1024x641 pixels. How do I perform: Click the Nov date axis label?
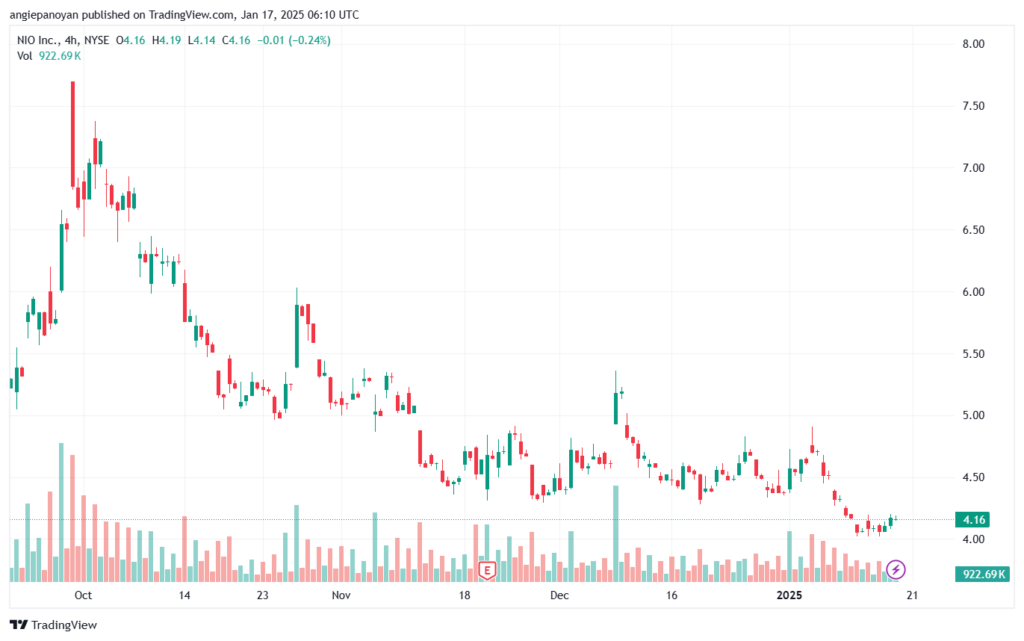[341, 595]
